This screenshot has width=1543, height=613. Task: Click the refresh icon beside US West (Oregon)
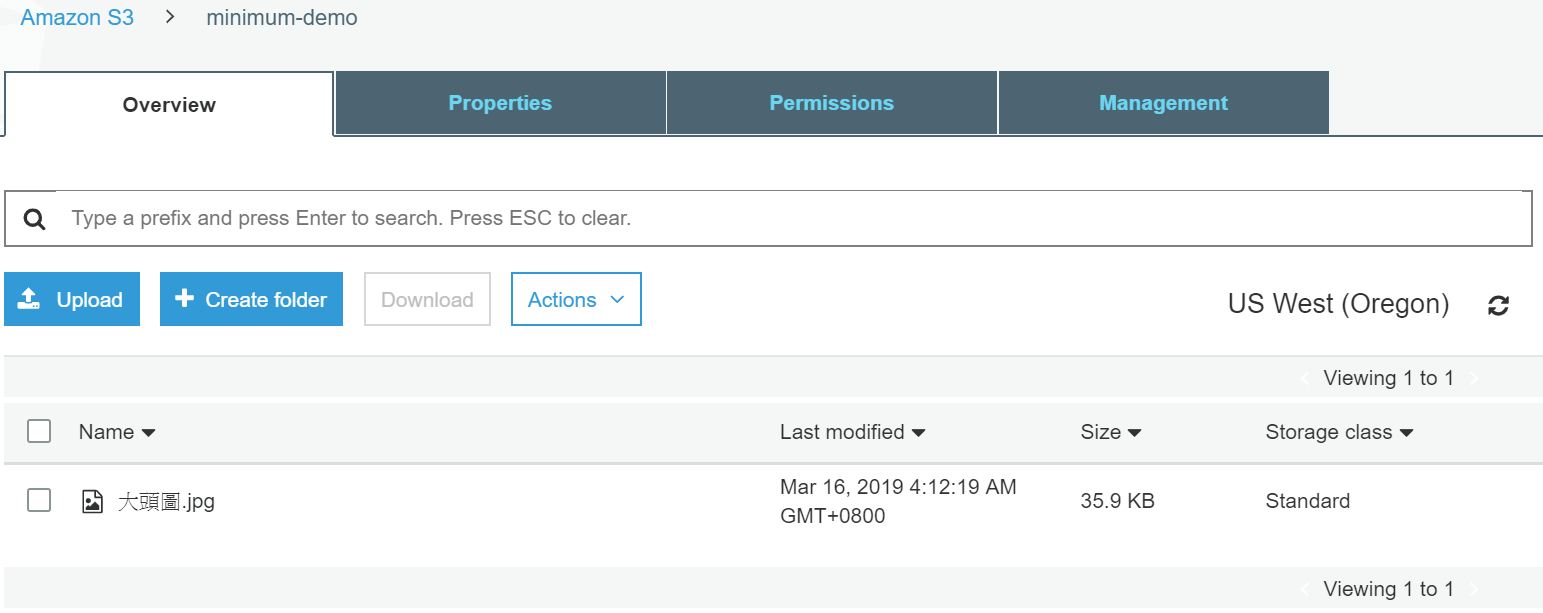coord(1497,306)
